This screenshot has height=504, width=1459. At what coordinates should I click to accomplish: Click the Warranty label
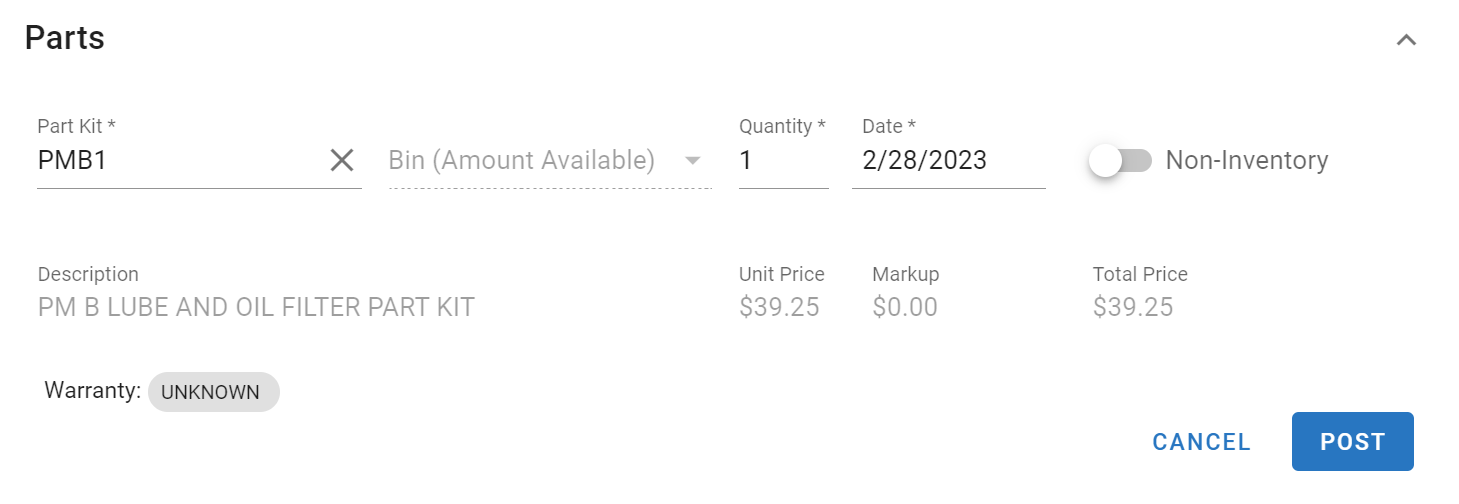pos(92,391)
